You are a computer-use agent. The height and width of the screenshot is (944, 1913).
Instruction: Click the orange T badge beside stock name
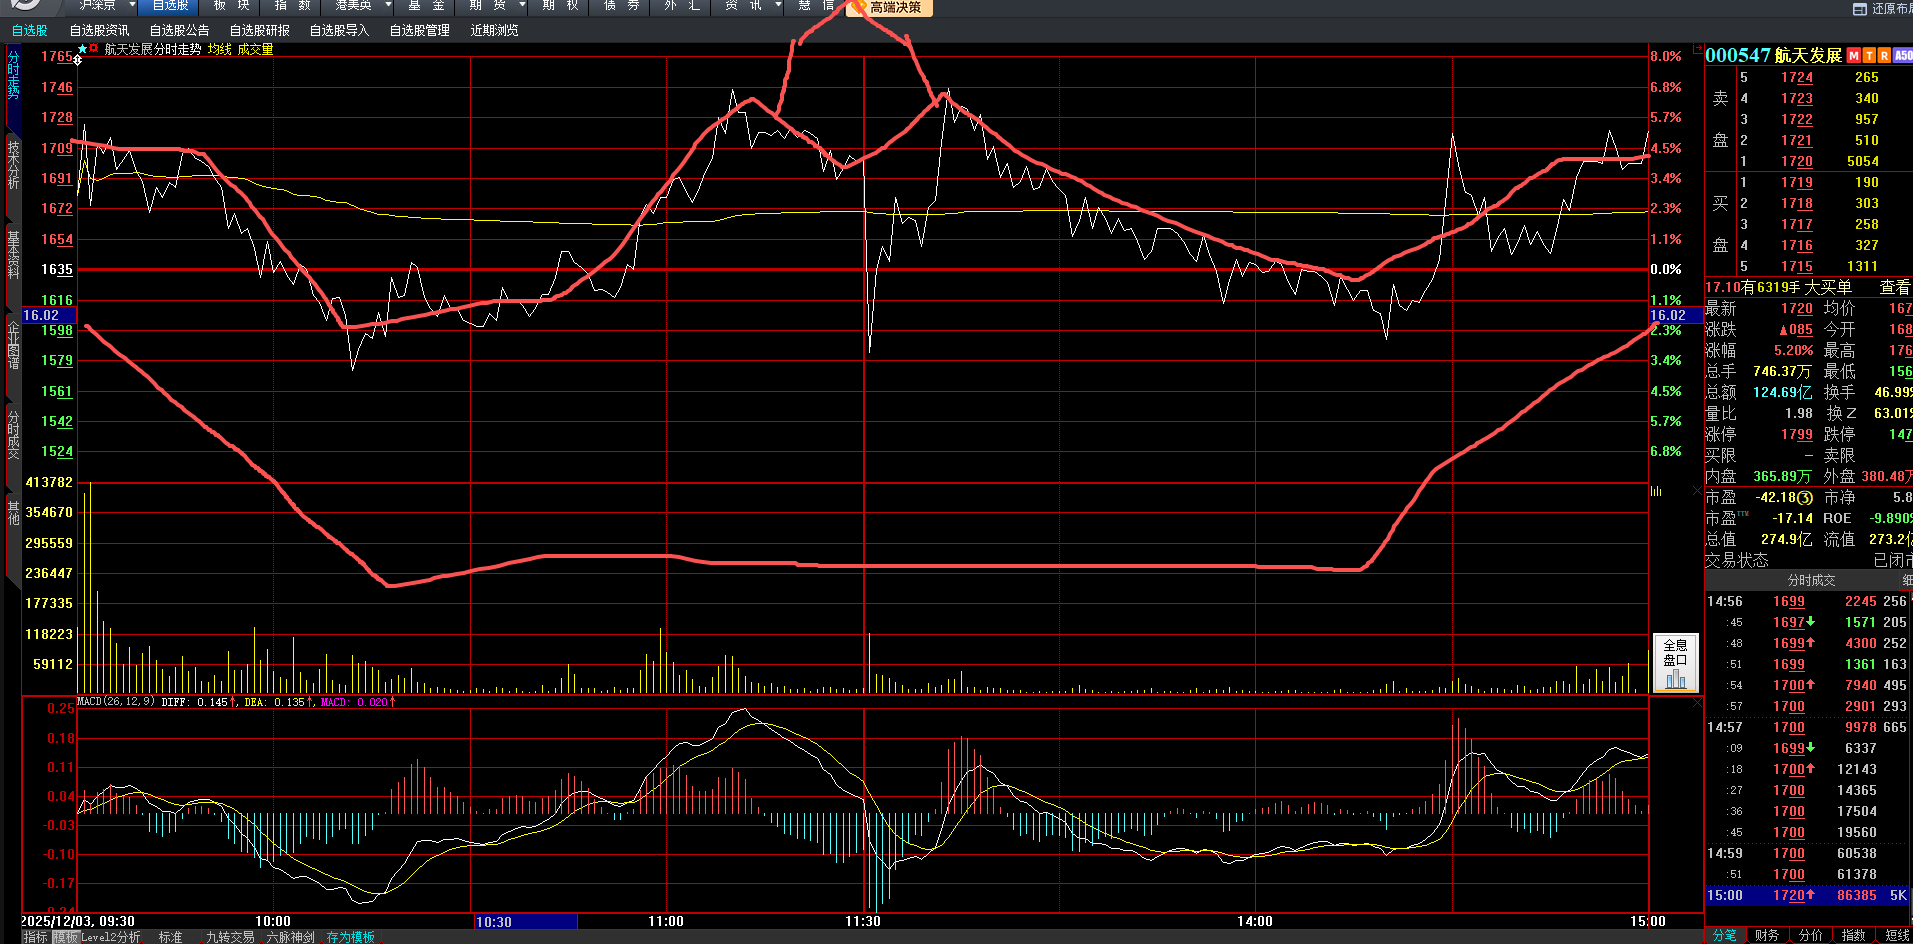pos(1869,56)
